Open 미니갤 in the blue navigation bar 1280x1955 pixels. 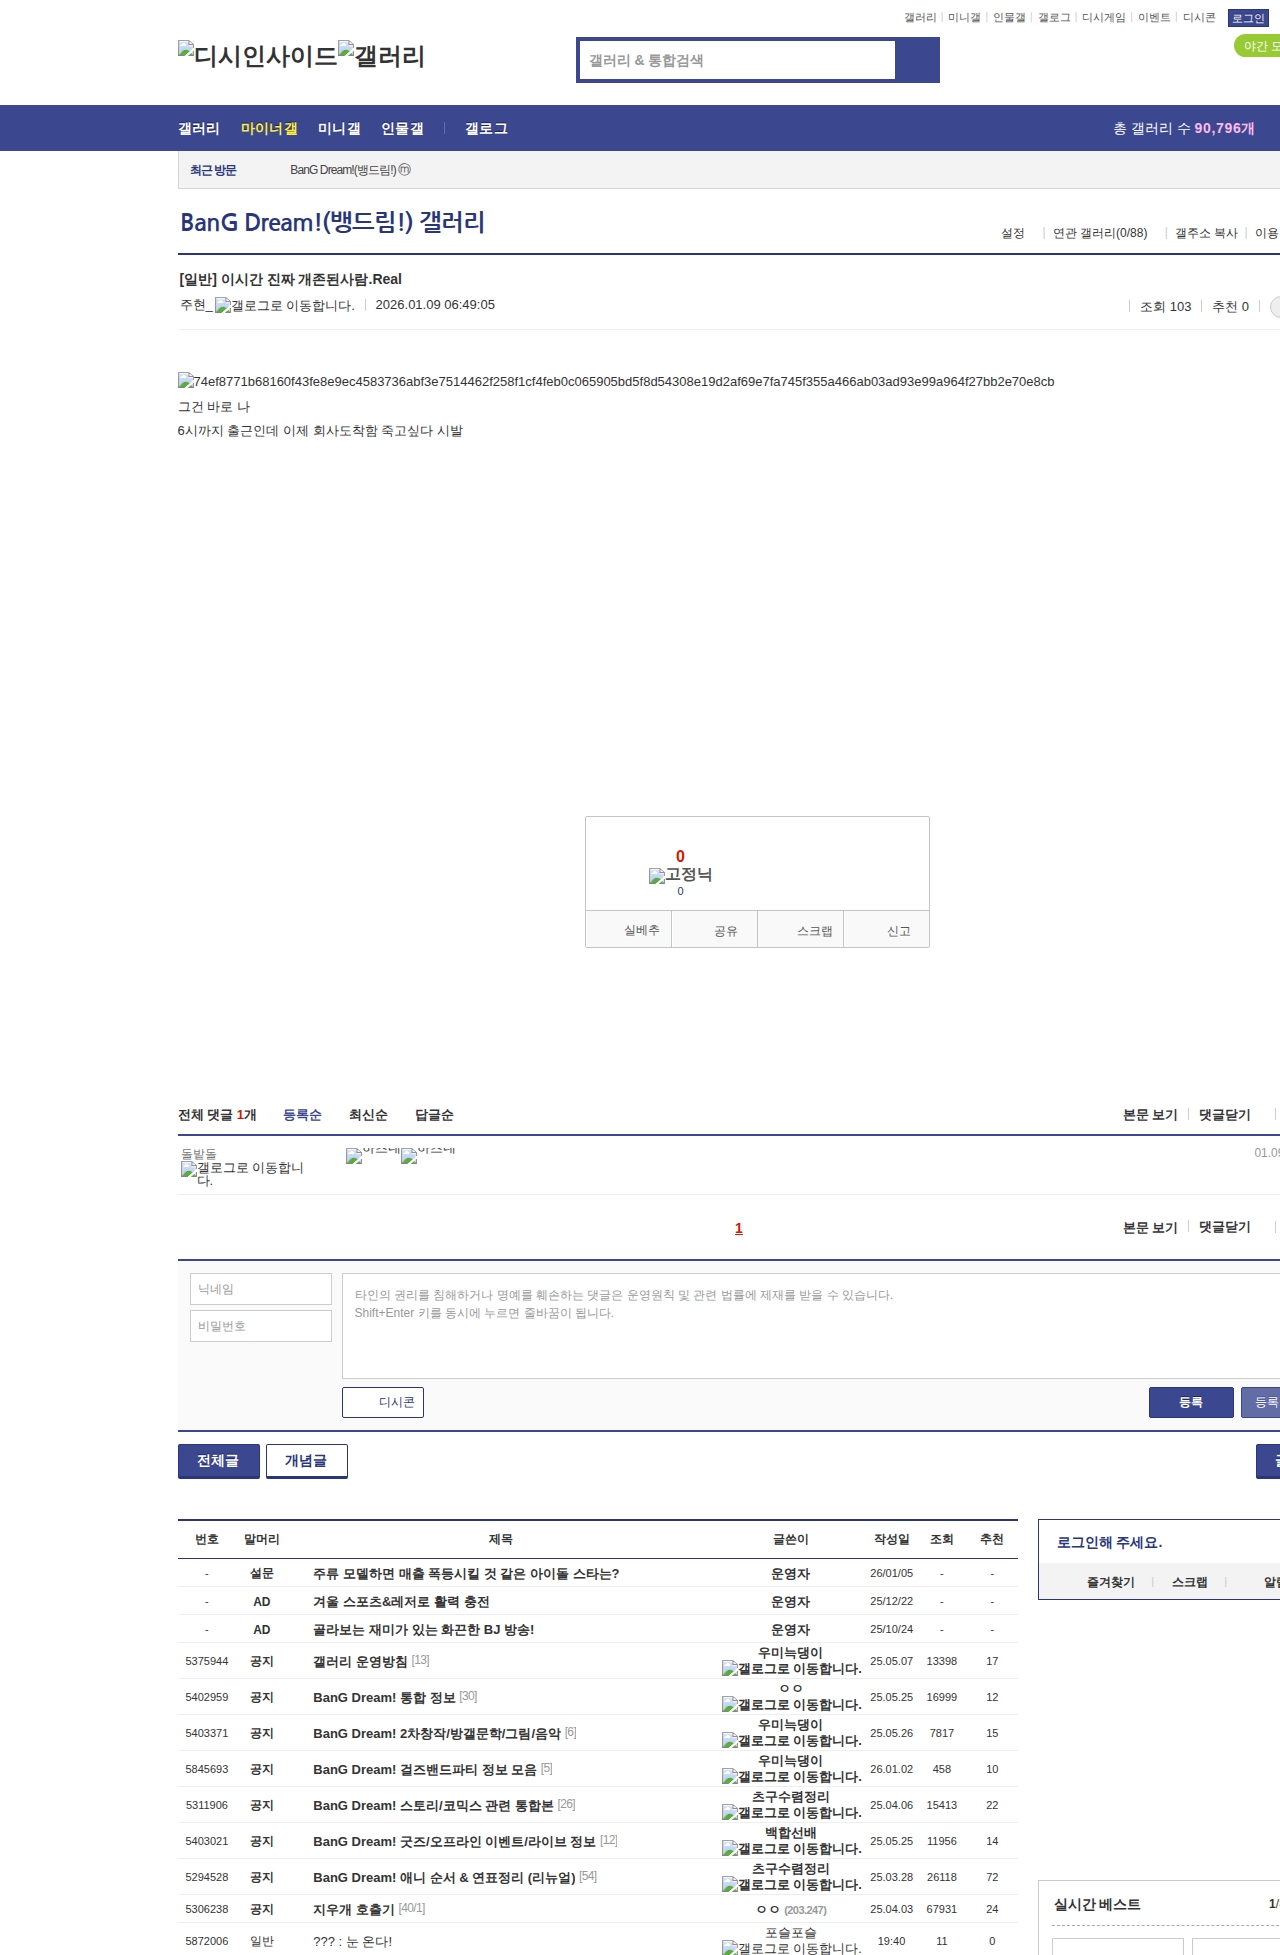point(339,129)
